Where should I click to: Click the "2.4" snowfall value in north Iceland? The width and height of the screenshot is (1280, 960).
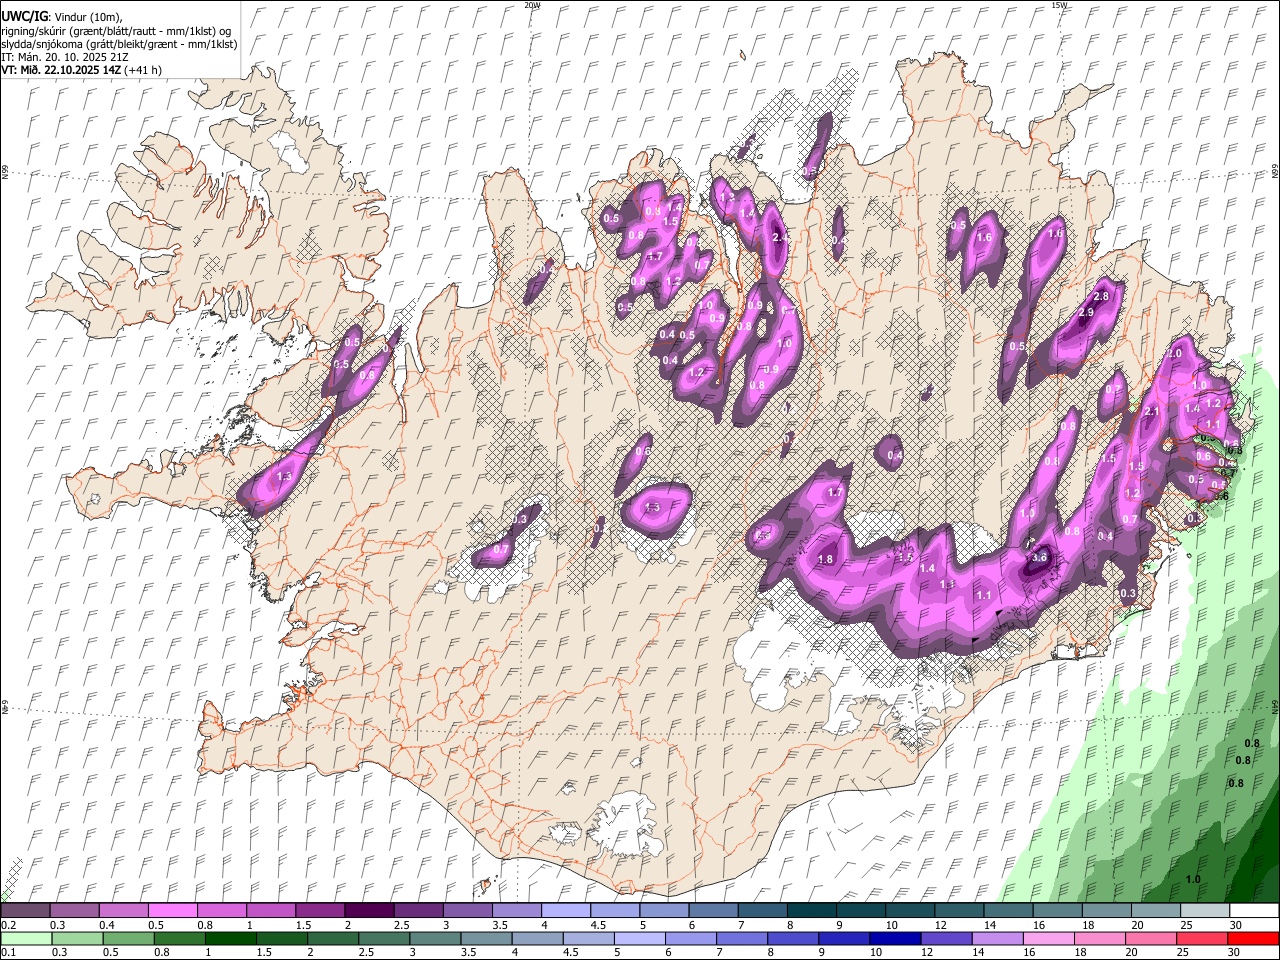[782, 237]
